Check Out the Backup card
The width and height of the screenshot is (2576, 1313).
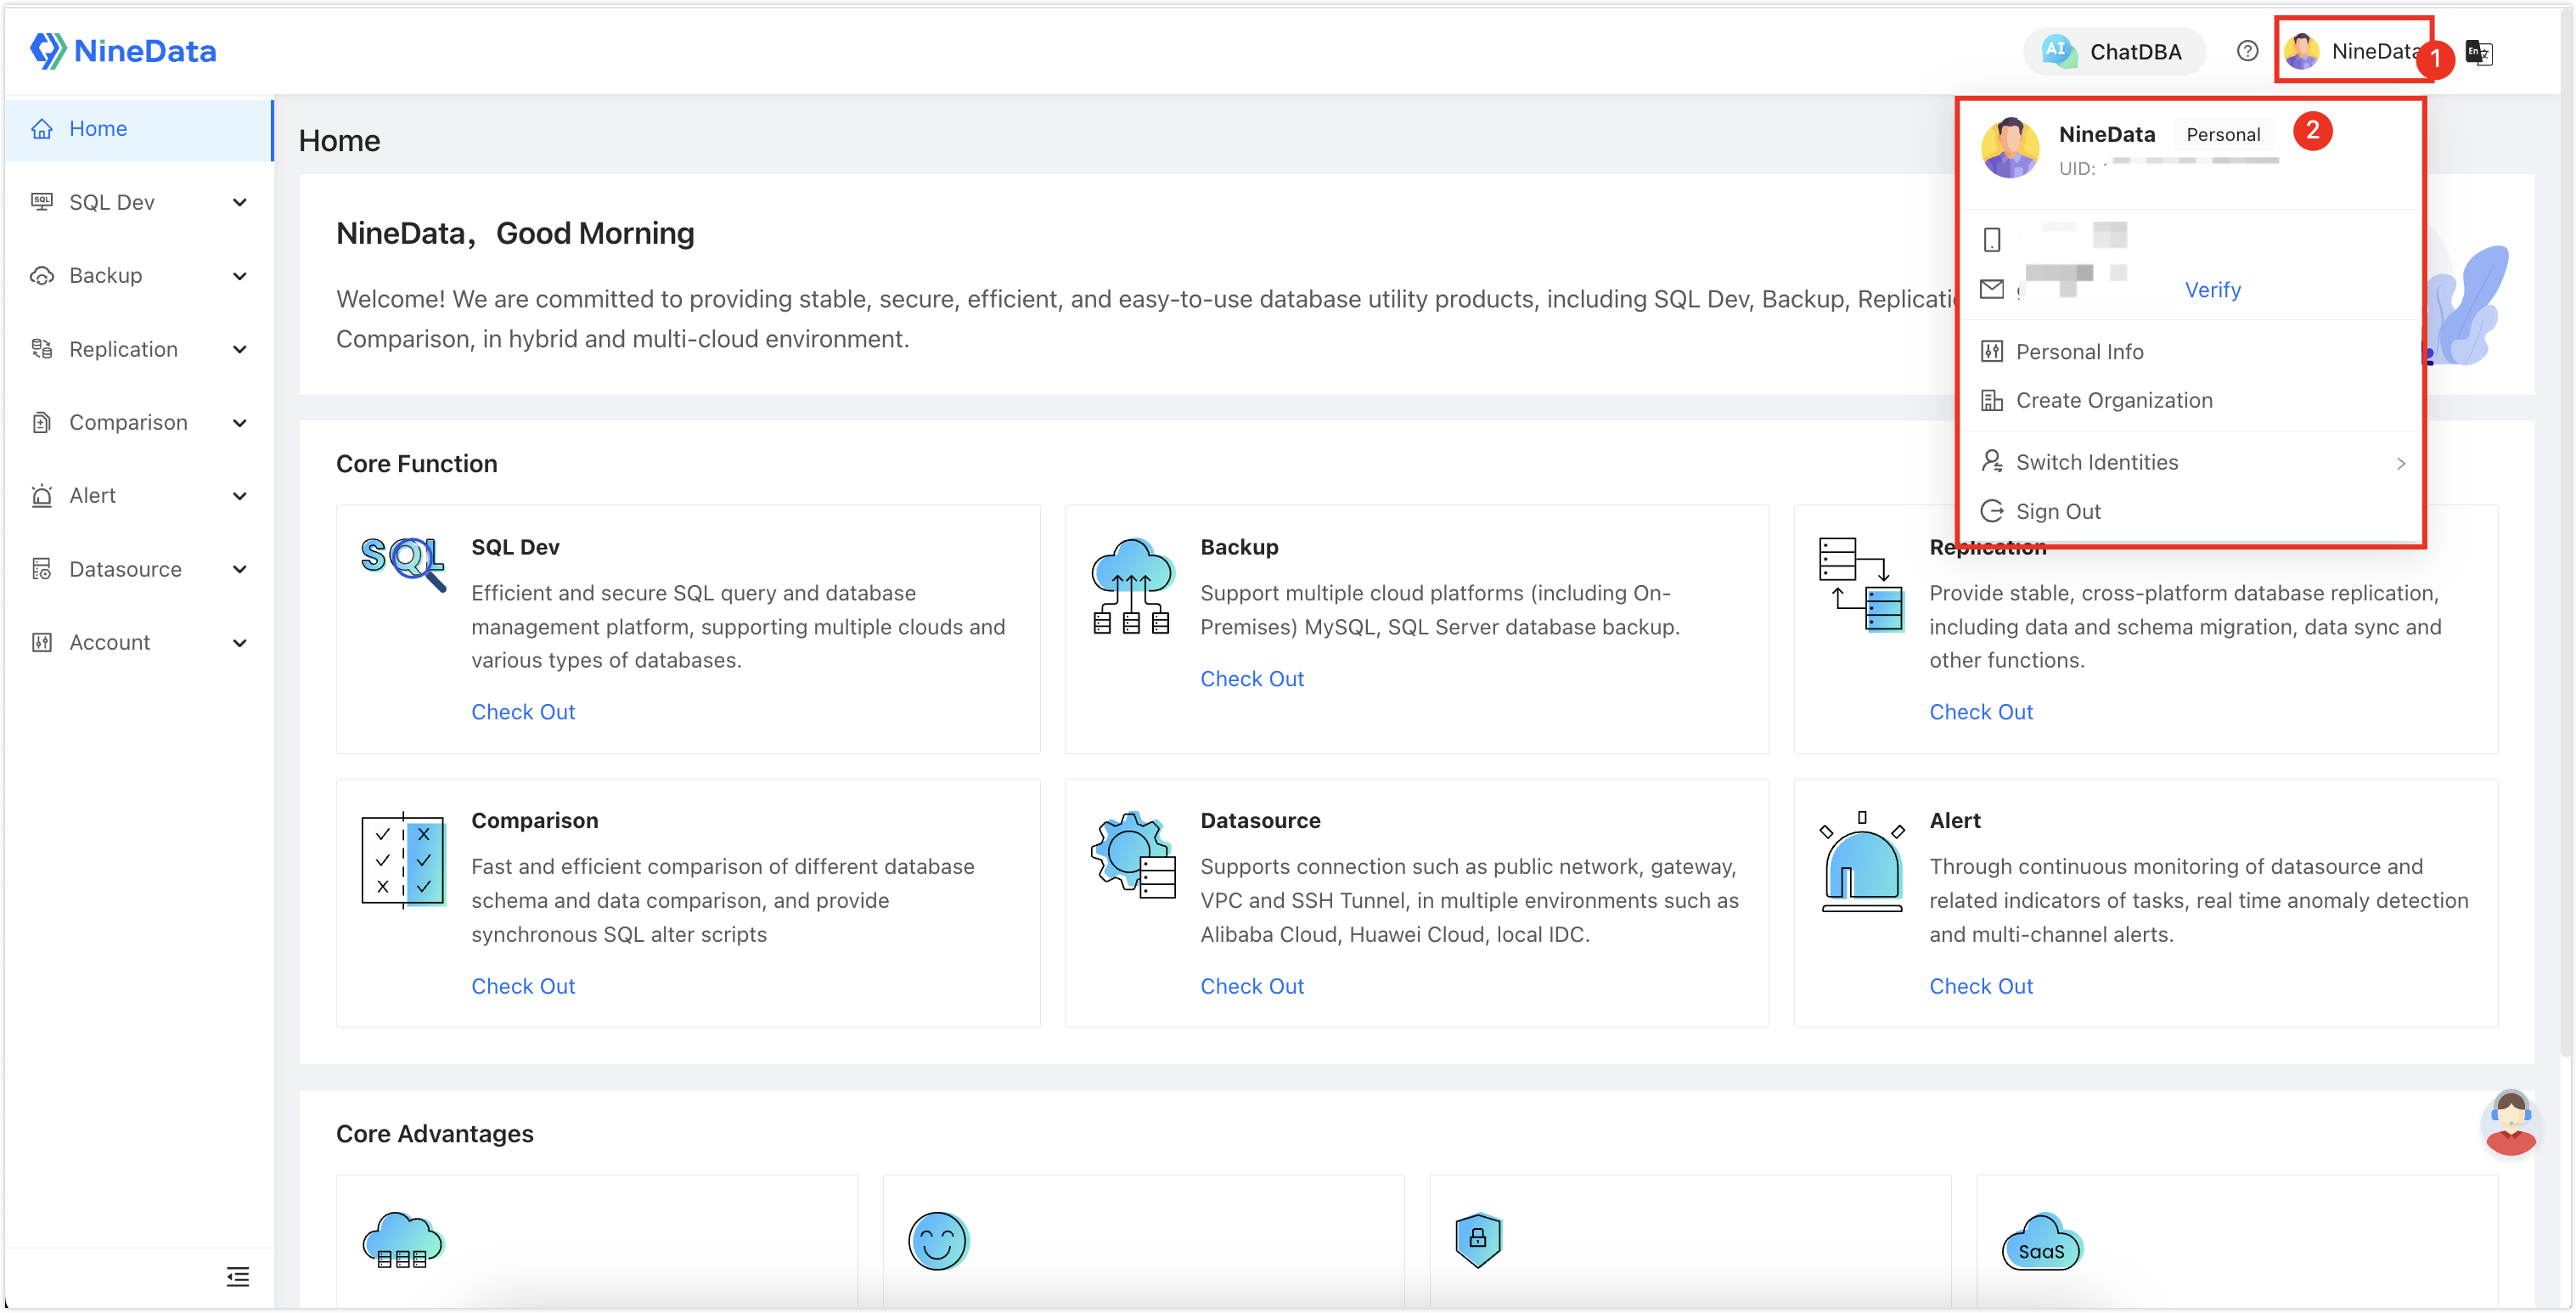tap(1252, 679)
